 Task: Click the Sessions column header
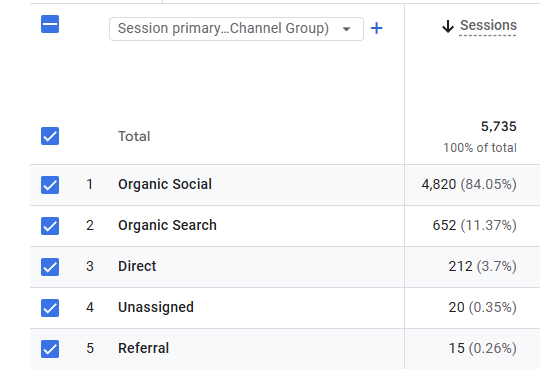[x=488, y=25]
